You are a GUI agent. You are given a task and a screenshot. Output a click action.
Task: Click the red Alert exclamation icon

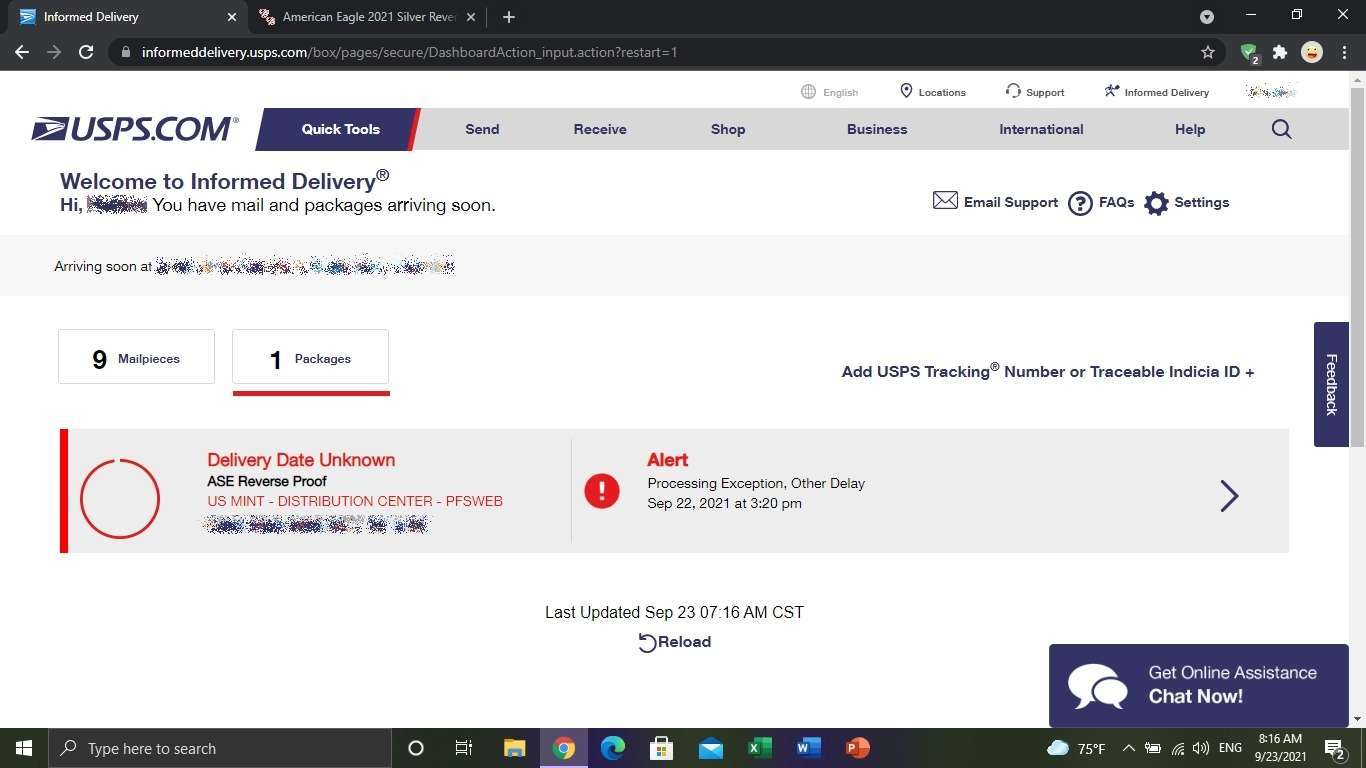click(602, 490)
